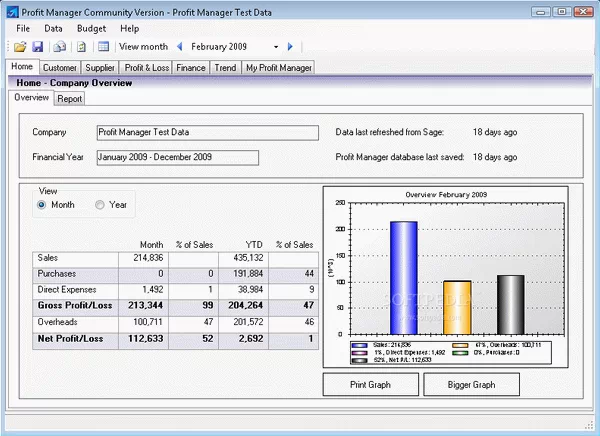Click the Gross Profit/Loss row label
The image size is (600, 436).
[75, 305]
